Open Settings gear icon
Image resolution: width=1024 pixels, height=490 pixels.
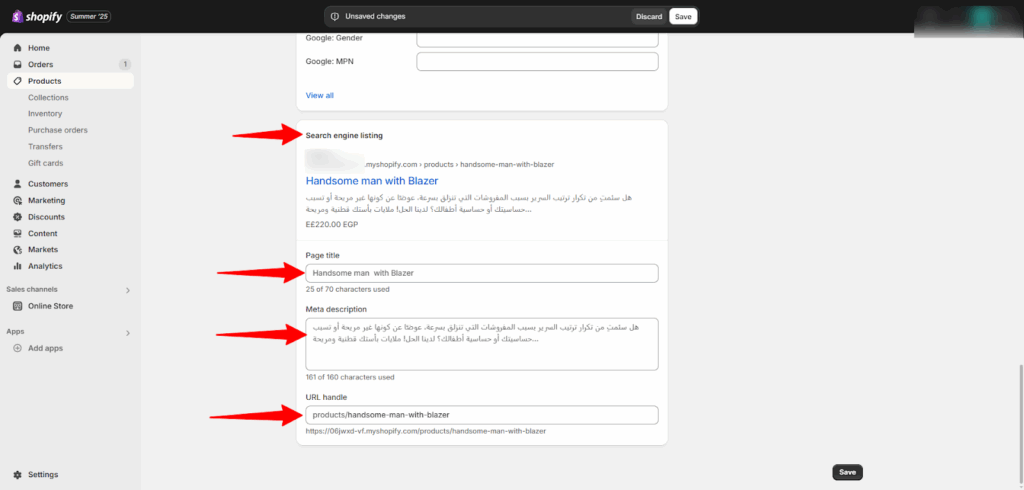(x=18, y=475)
